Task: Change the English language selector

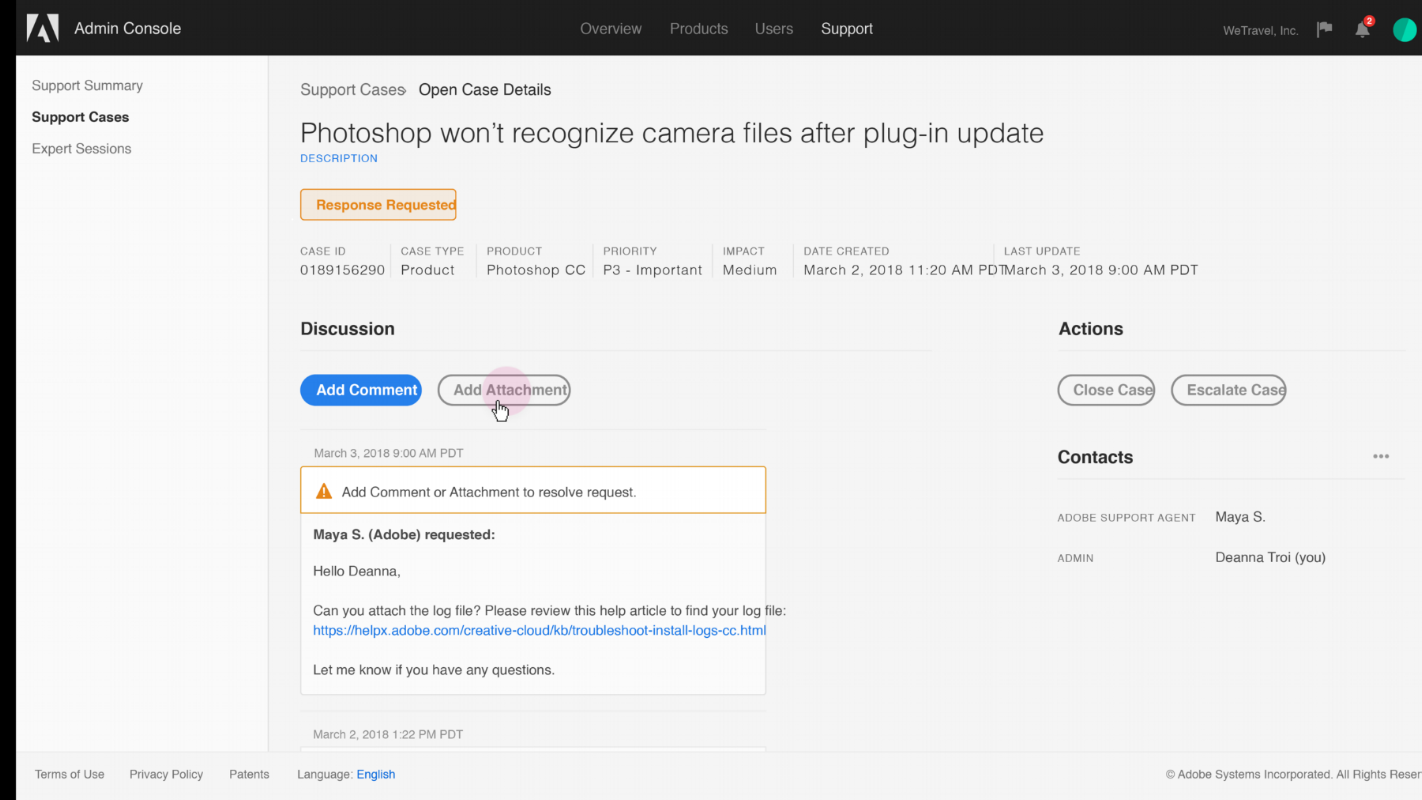Action: coord(376,775)
